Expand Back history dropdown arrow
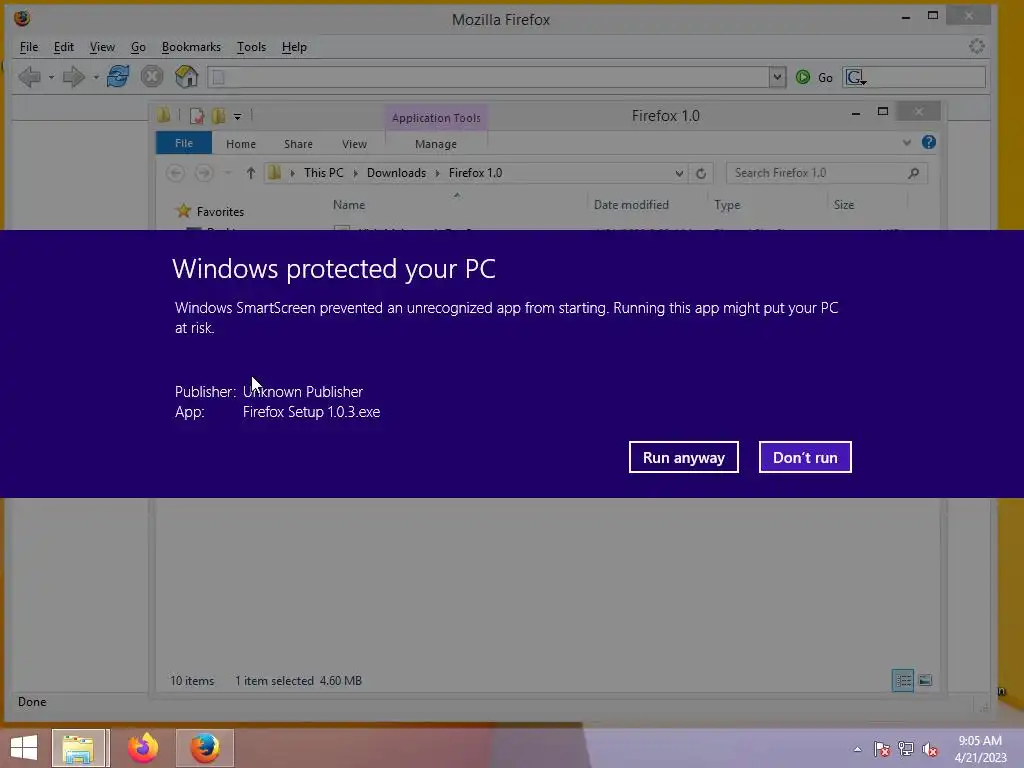1024x768 pixels. point(51,78)
